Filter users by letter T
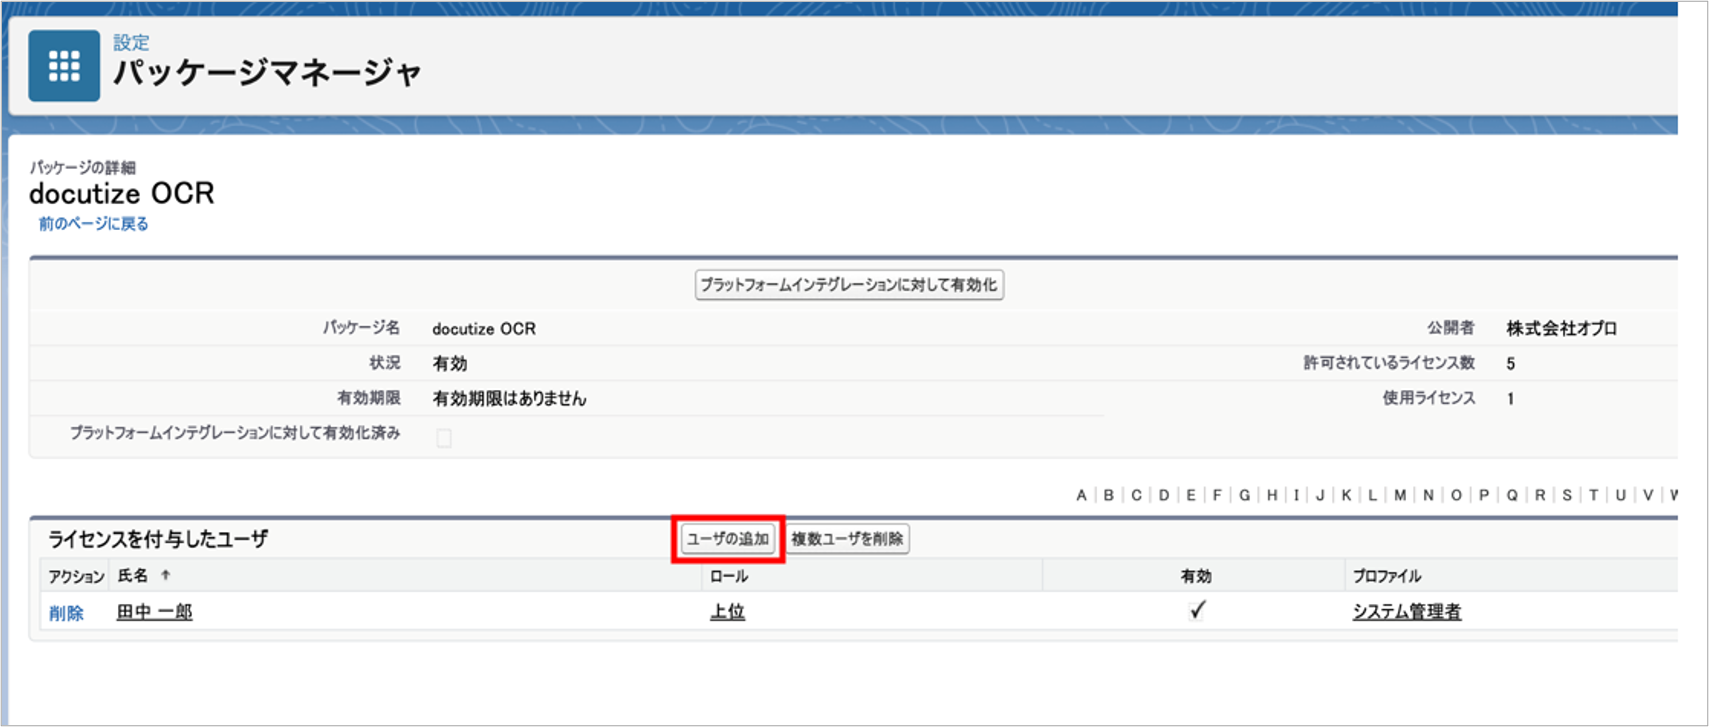The width and height of the screenshot is (1709, 727). click(x=1594, y=495)
